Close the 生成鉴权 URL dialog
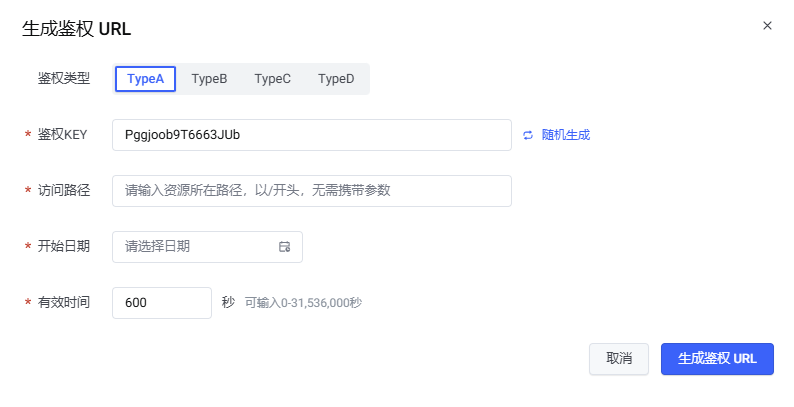Viewport: 794px width, 407px height. (767, 26)
